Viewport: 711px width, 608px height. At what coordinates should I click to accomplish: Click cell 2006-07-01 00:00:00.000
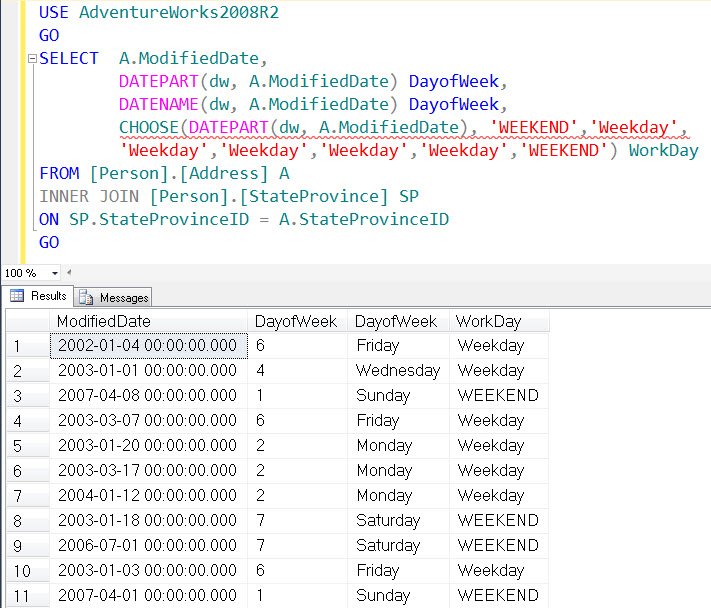149,545
